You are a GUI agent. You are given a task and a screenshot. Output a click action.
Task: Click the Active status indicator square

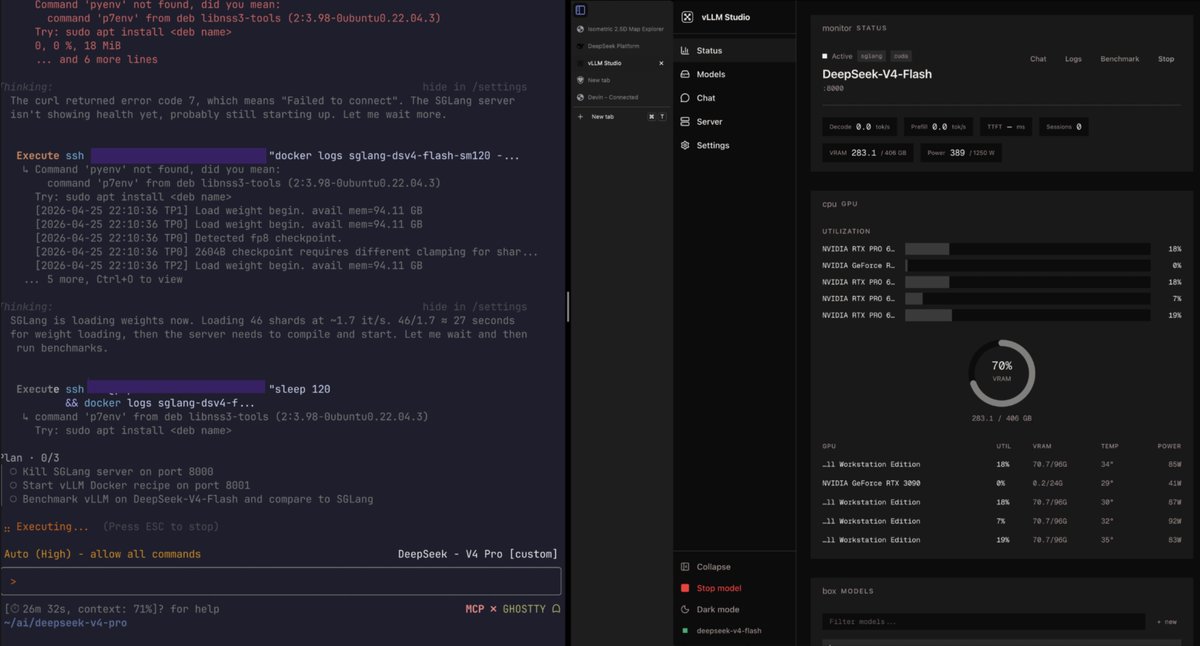[825, 56]
